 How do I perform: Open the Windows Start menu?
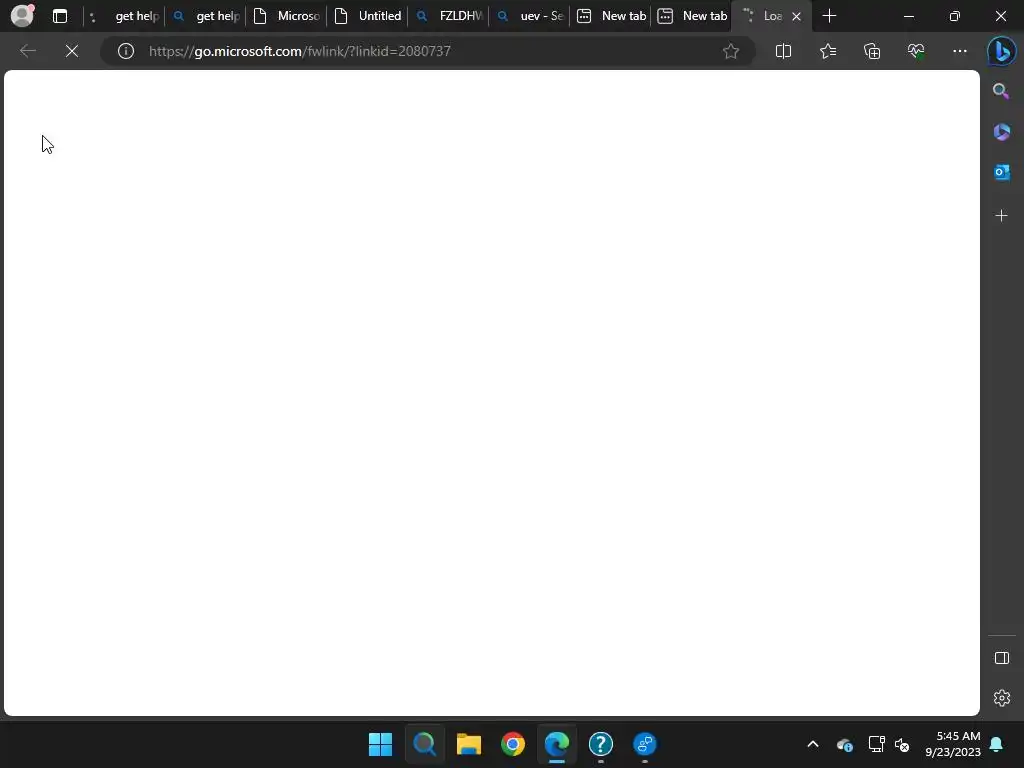click(380, 744)
